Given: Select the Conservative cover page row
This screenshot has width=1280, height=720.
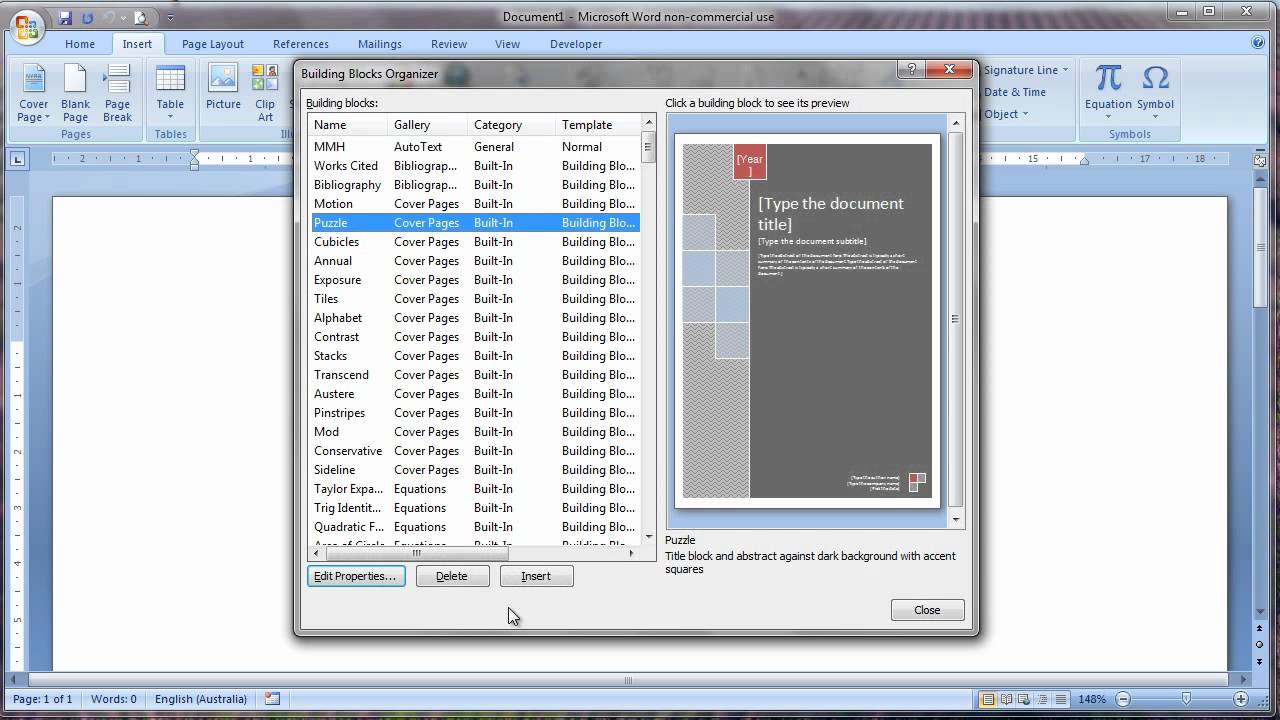Looking at the screenshot, I should 474,451.
